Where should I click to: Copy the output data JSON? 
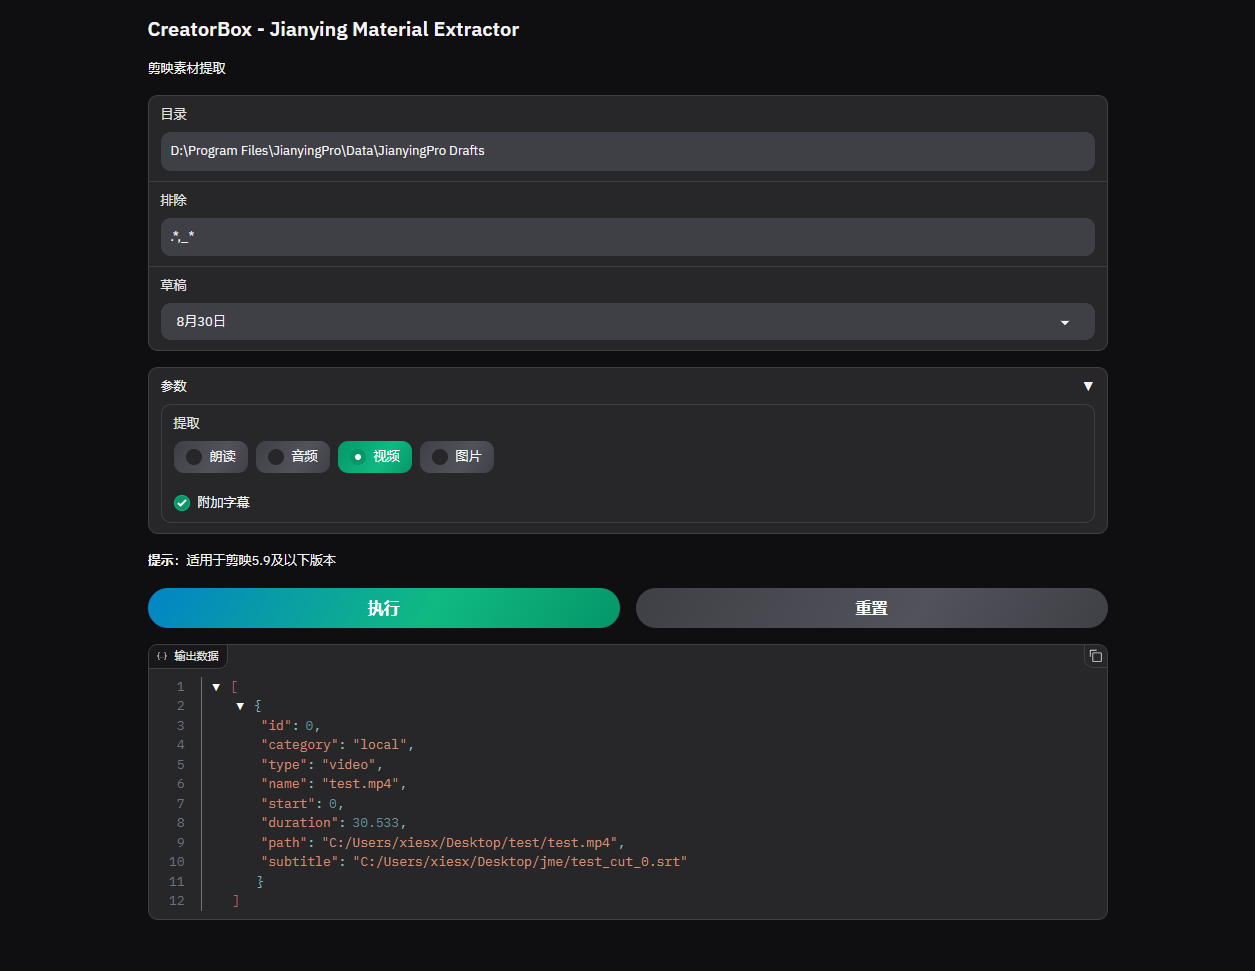(1095, 656)
